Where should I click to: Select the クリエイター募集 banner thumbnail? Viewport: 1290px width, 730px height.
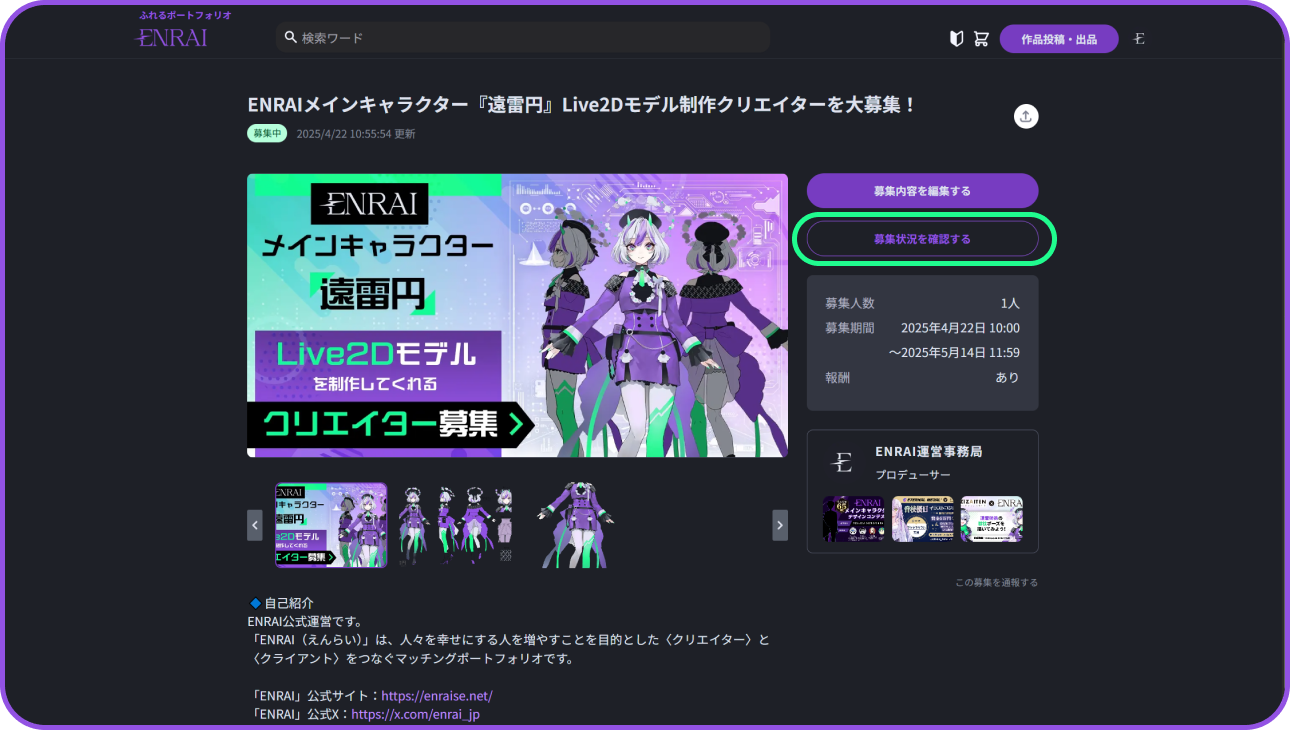(331, 525)
